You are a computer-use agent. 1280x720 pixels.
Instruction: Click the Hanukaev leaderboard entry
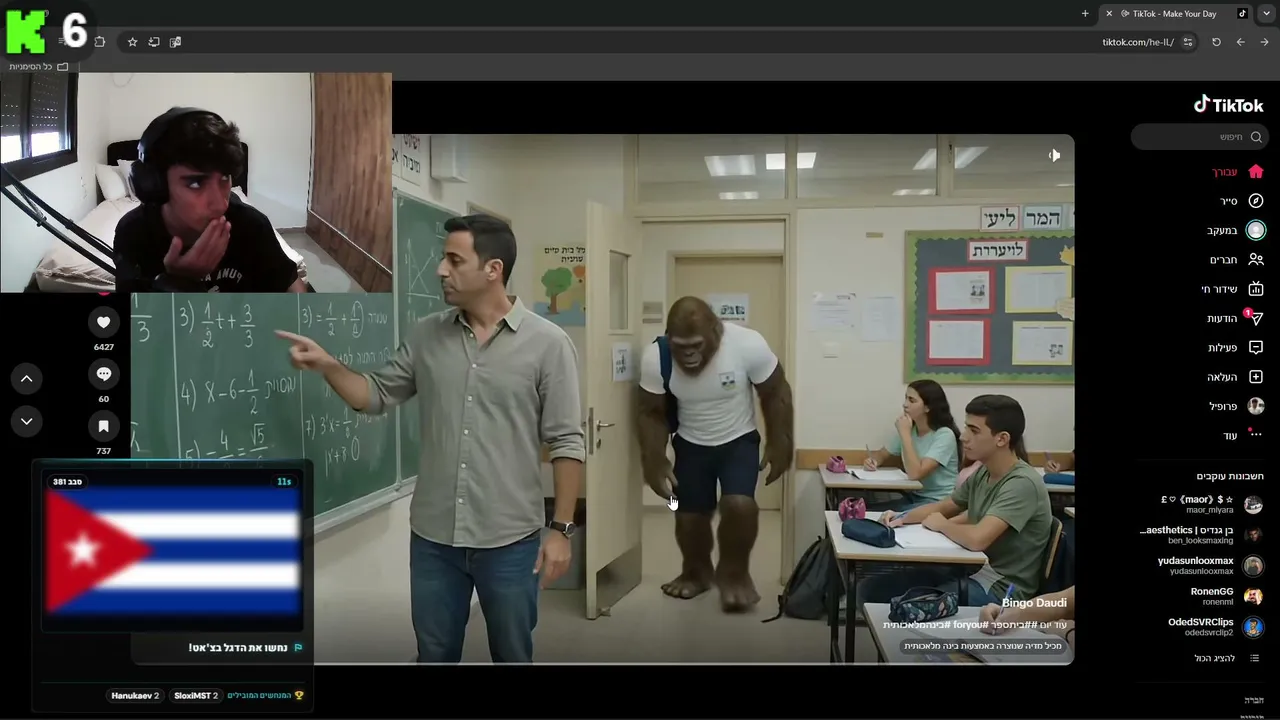[135, 695]
